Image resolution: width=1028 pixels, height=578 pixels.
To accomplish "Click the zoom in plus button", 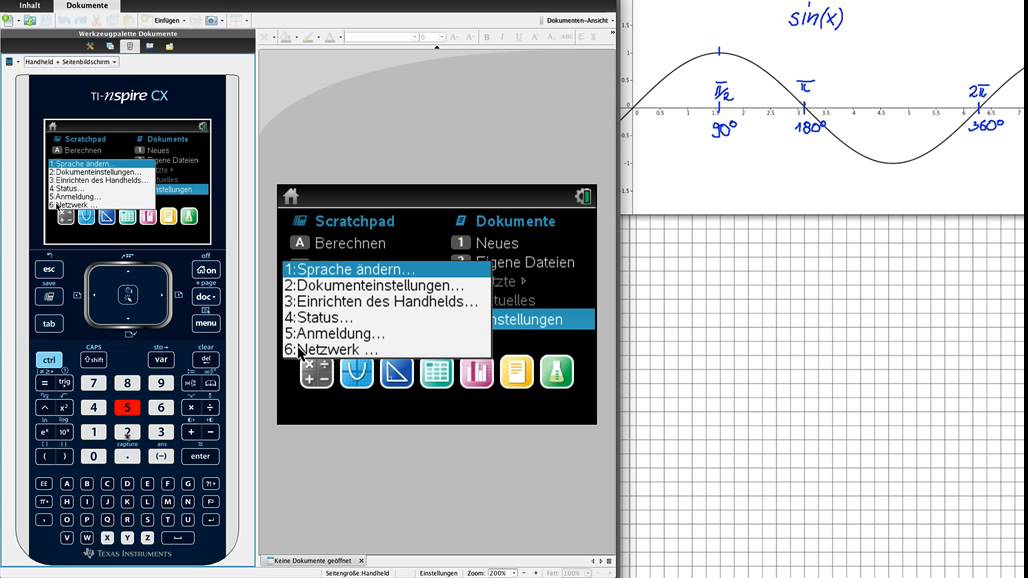I will (536, 573).
